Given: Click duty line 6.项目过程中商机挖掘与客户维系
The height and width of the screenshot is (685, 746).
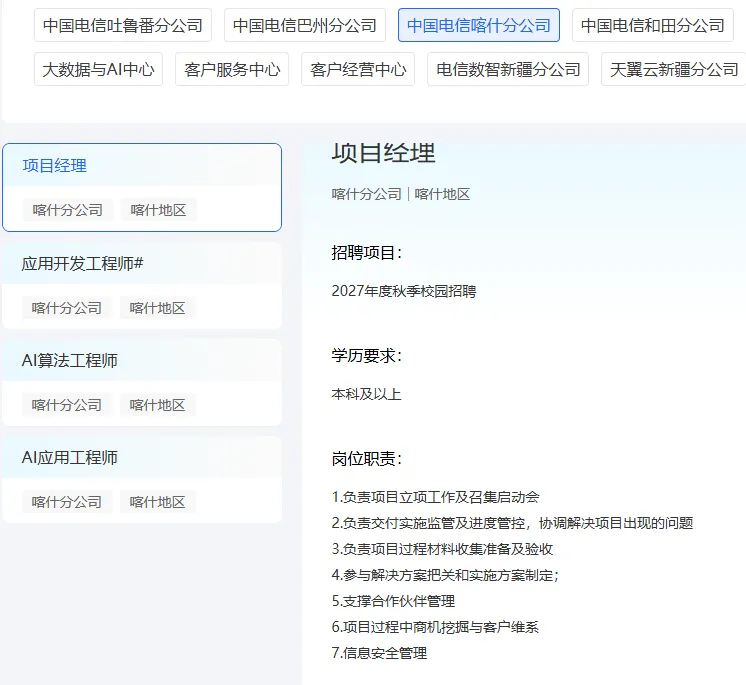Looking at the screenshot, I should pyautogui.click(x=435, y=627).
